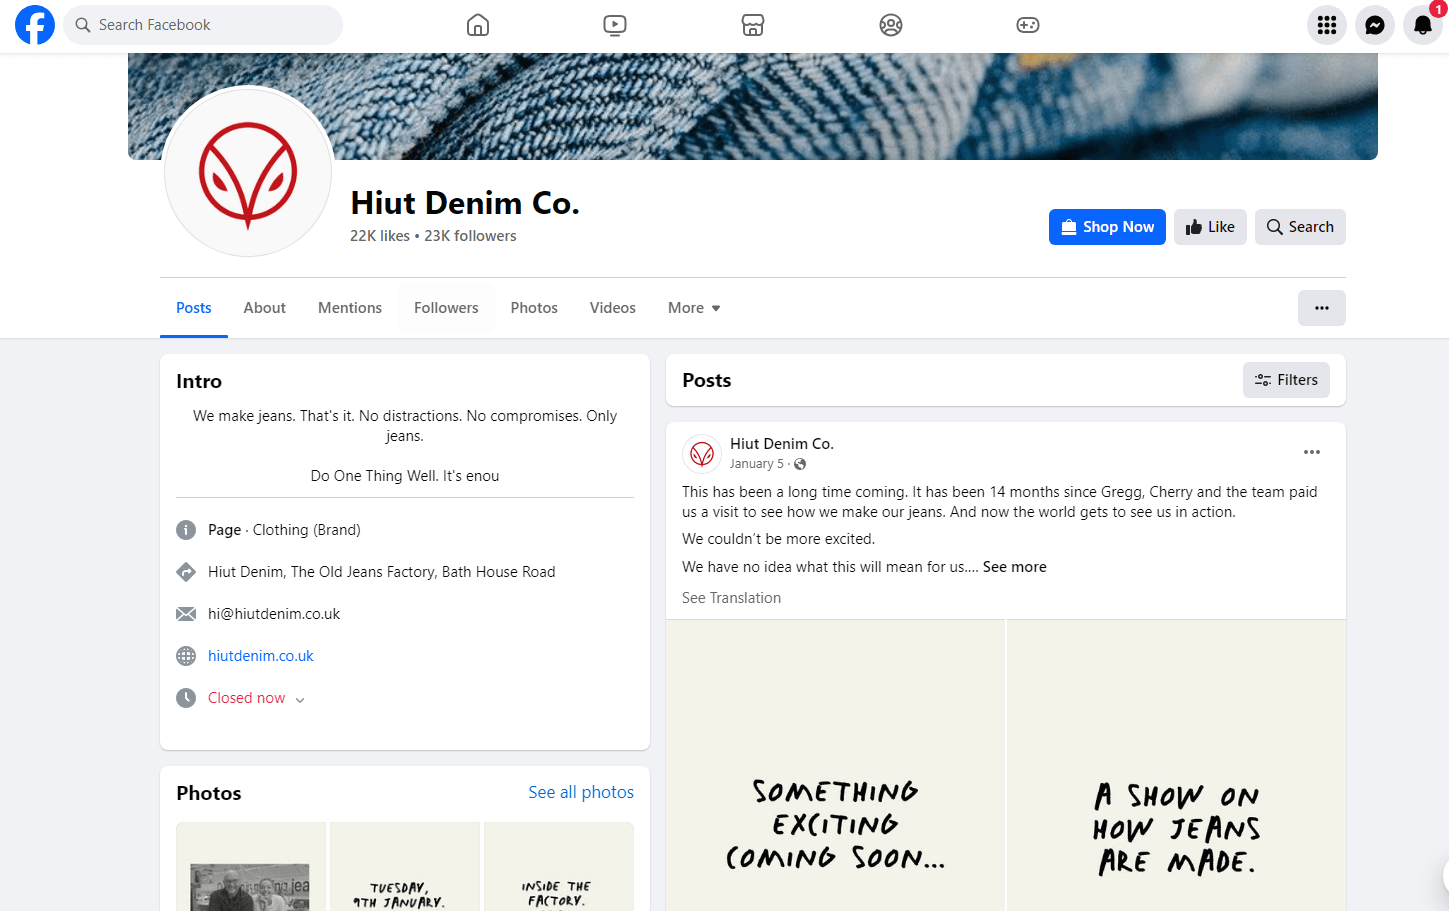Click the '22K likes' count
1449x911 pixels.
(380, 236)
